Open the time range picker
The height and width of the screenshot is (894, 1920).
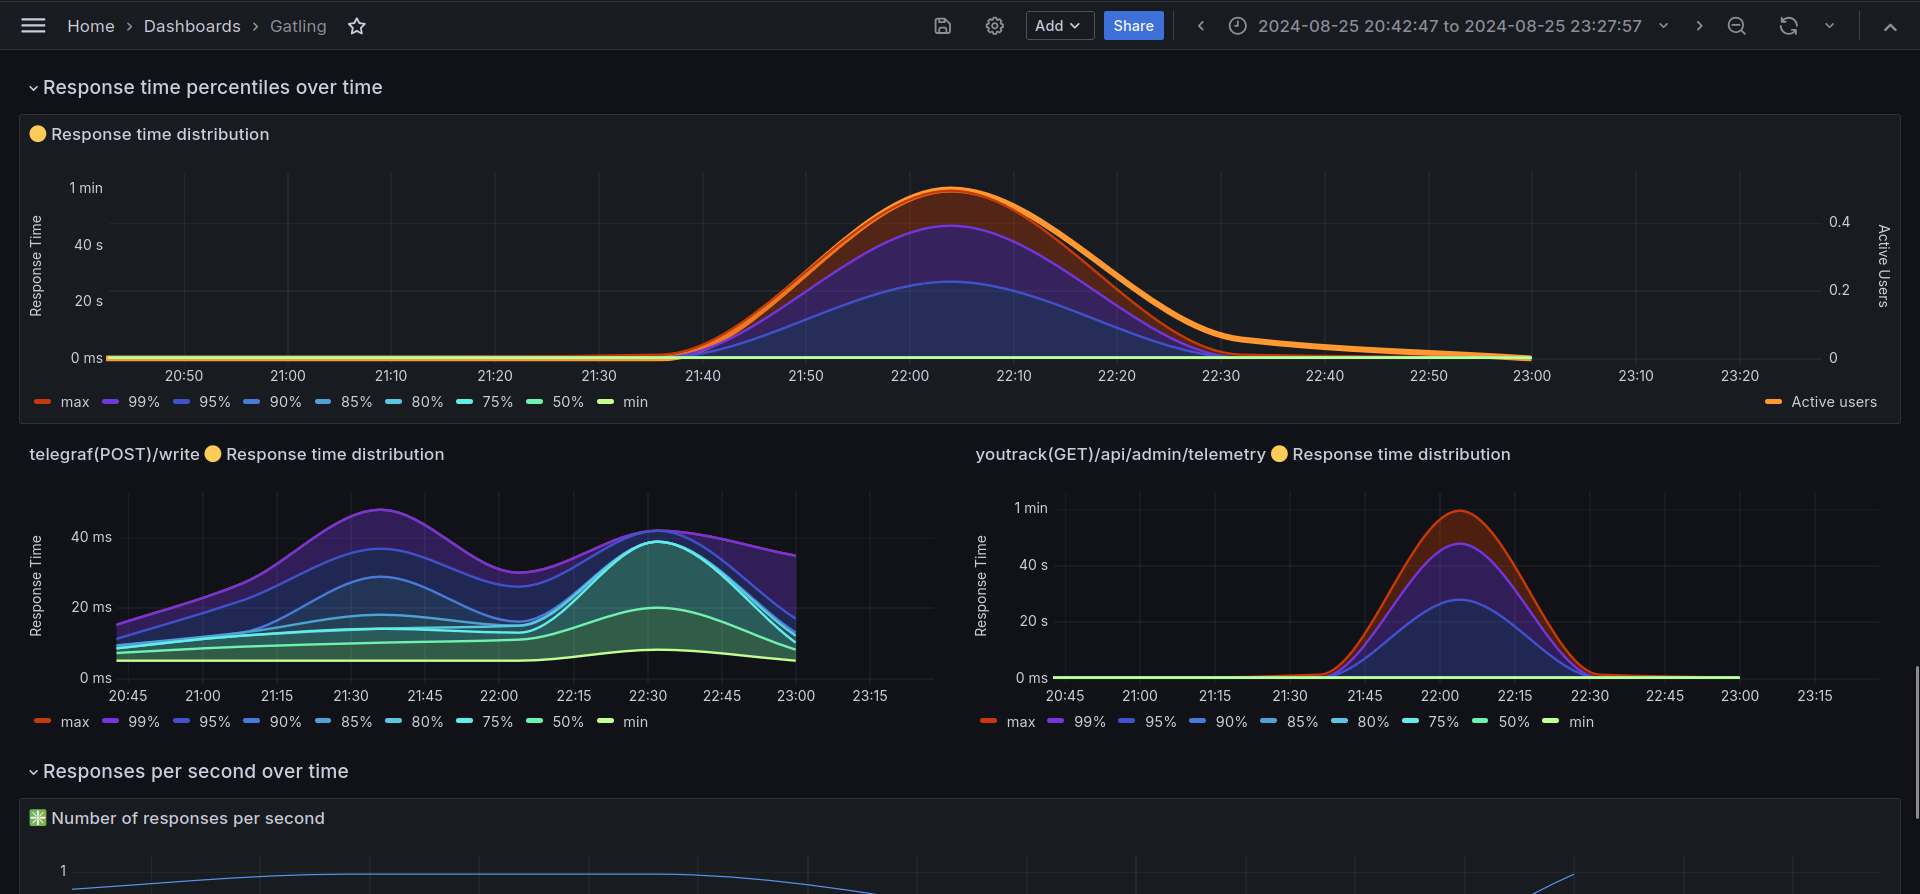pyautogui.click(x=1448, y=26)
